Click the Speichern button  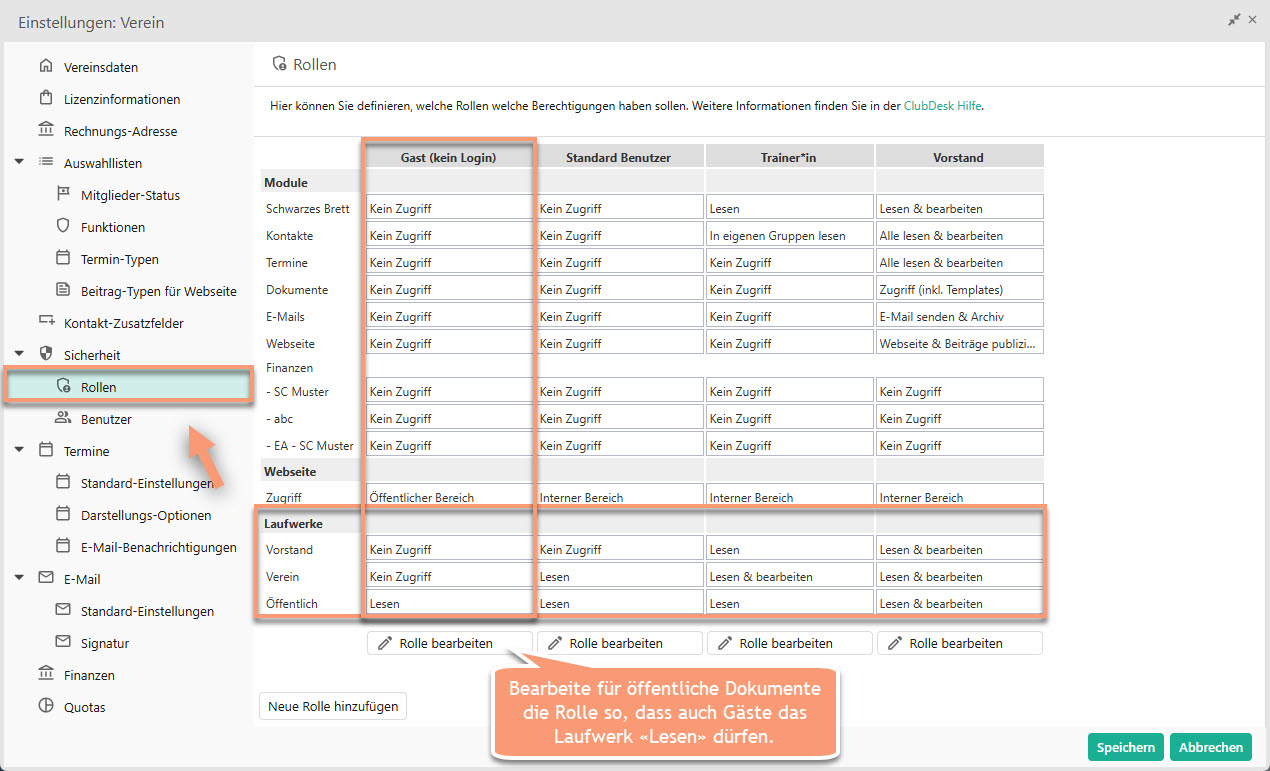click(1126, 747)
